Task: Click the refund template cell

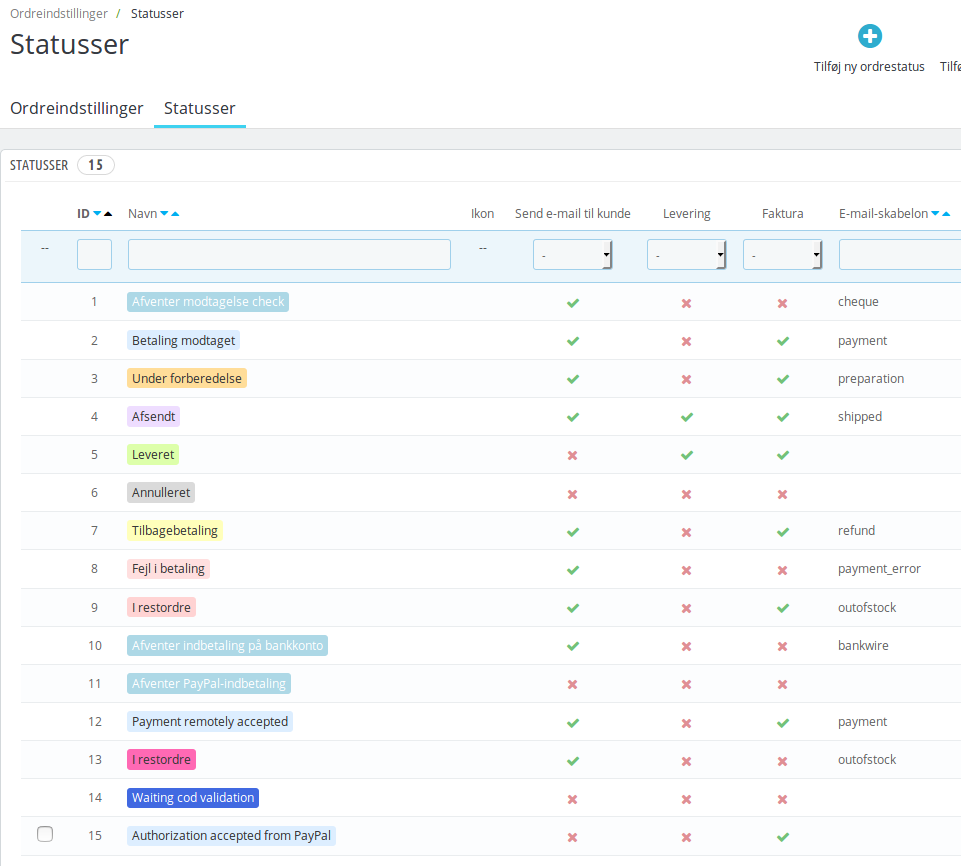Action: click(x=856, y=530)
